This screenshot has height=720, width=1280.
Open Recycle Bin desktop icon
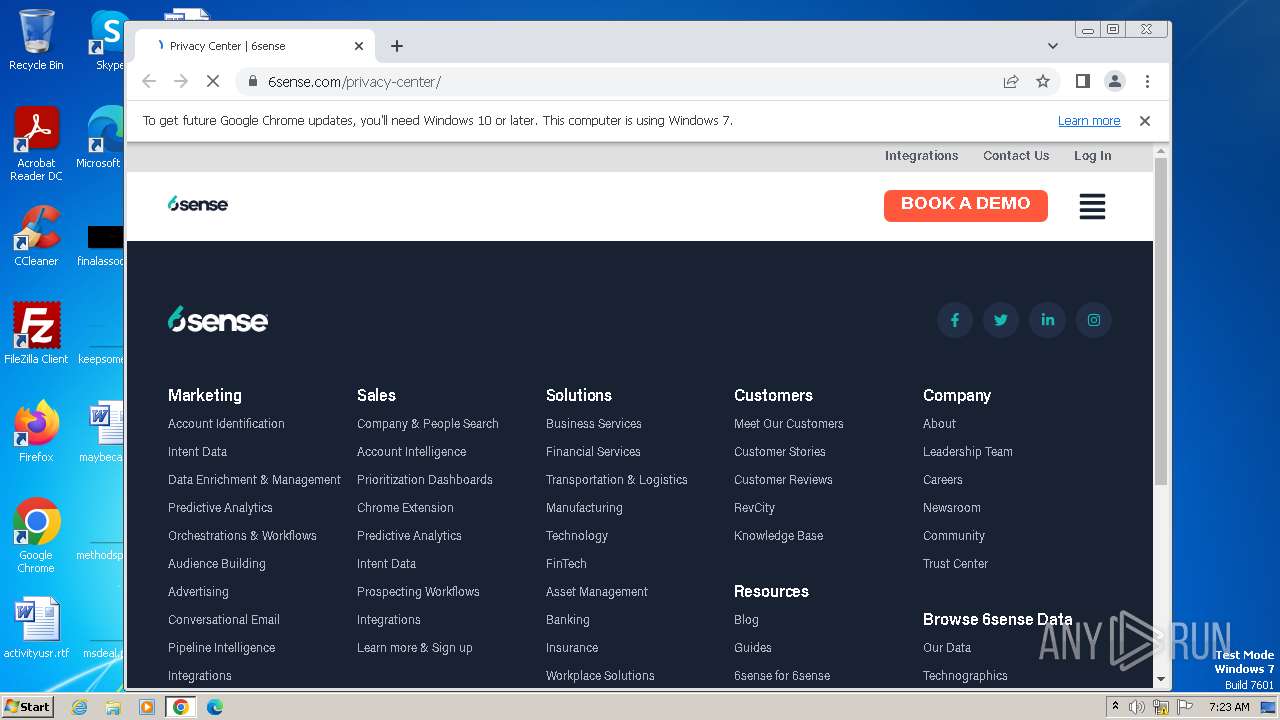click(x=36, y=40)
